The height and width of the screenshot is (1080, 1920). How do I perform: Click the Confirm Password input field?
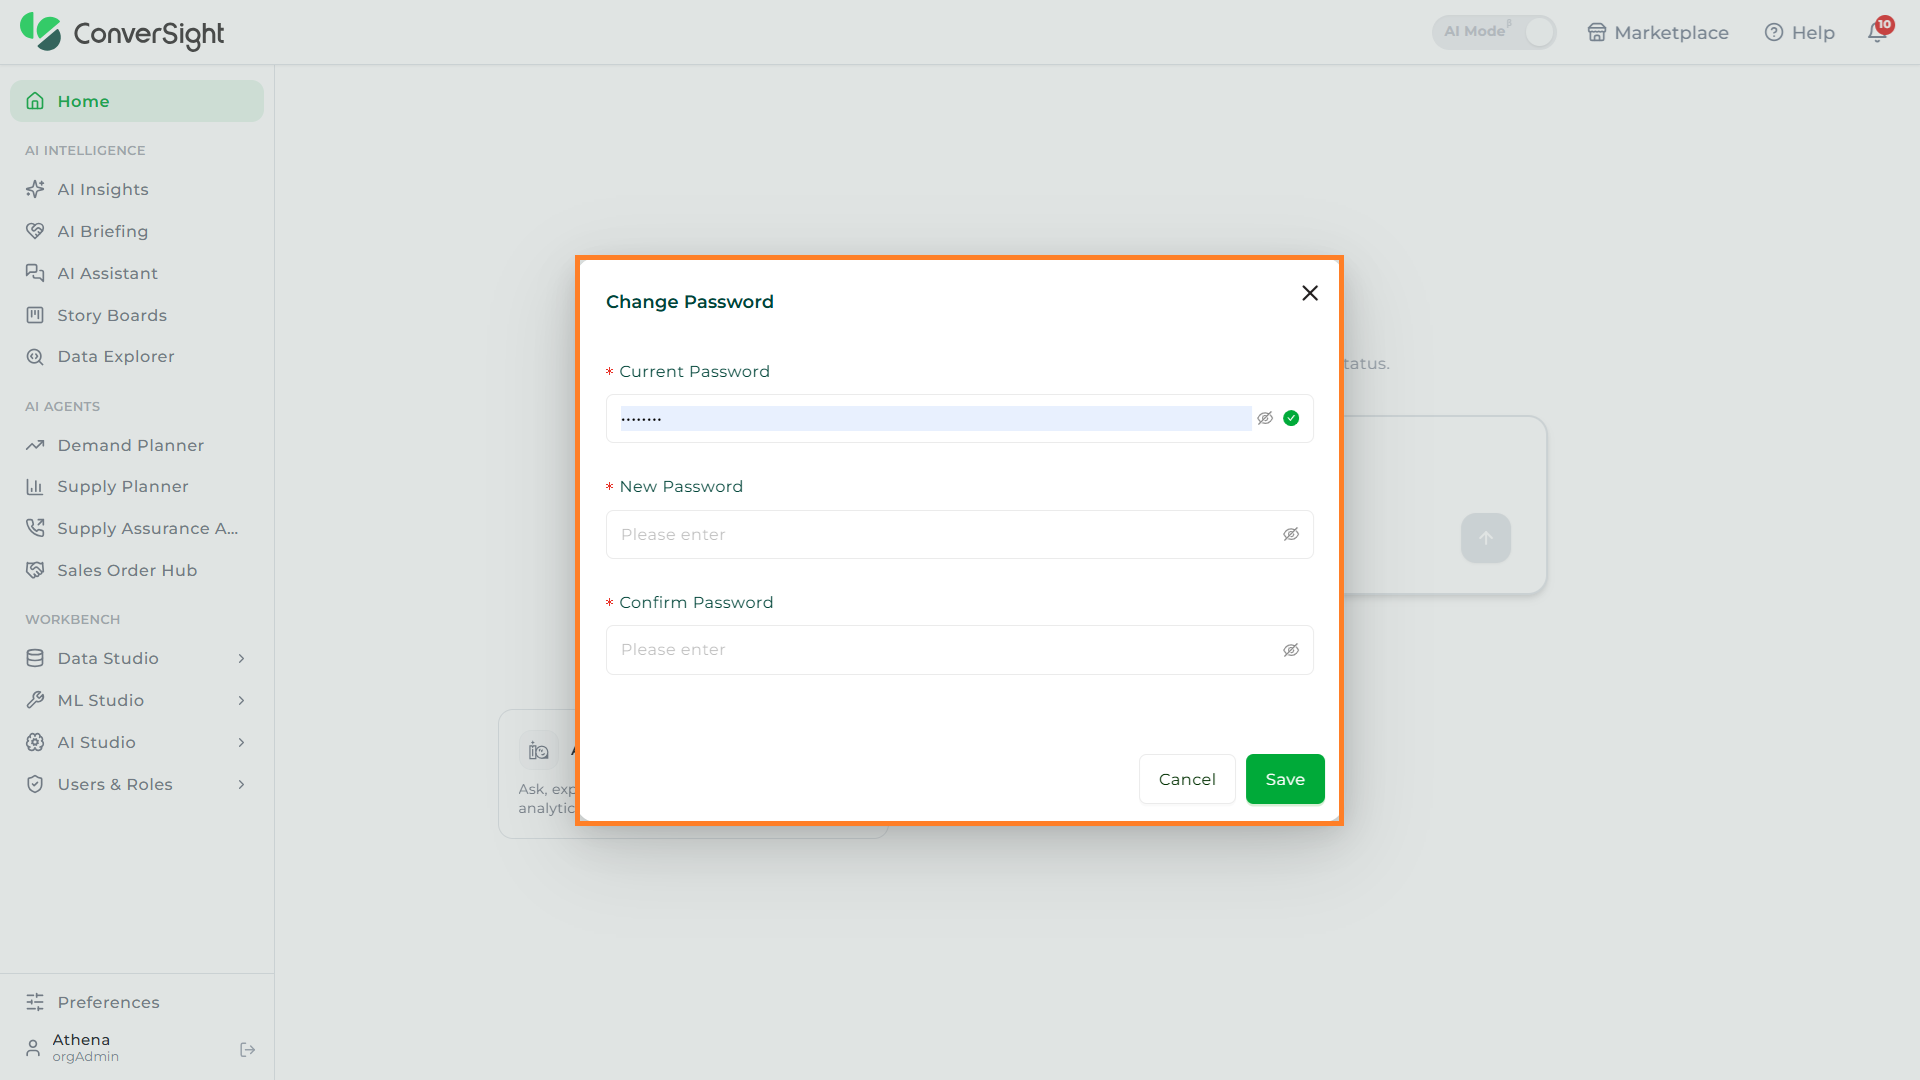(x=959, y=650)
